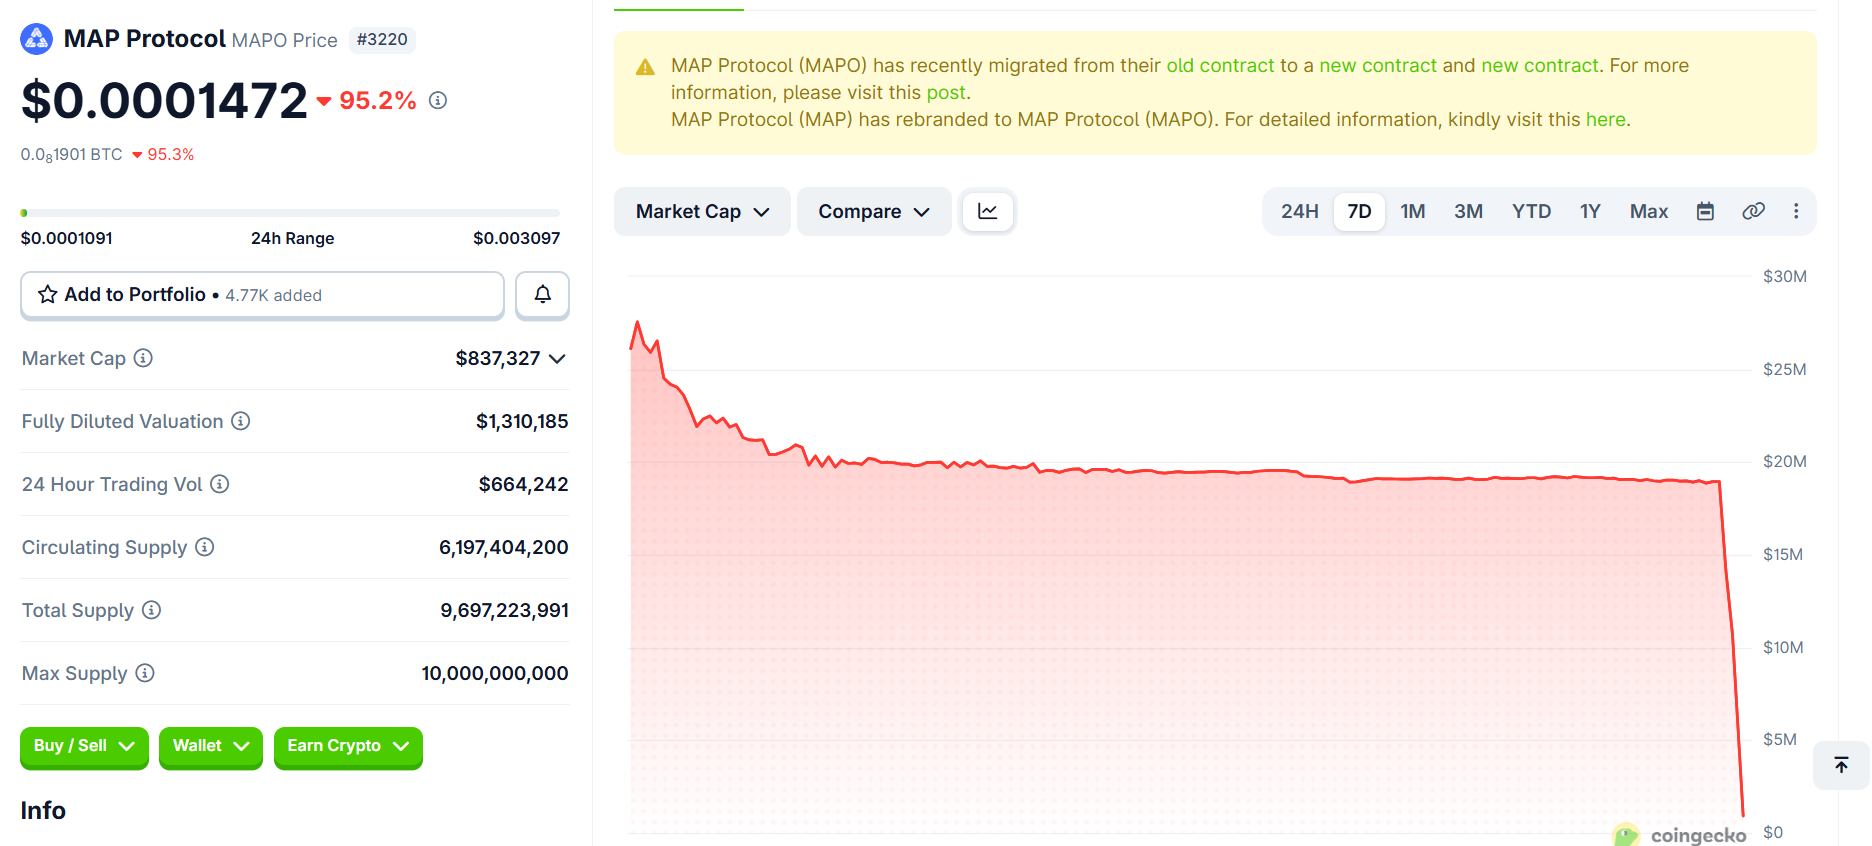Click the 10,000,000,000 max supply value
This screenshot has width=1872, height=846.
tap(495, 673)
